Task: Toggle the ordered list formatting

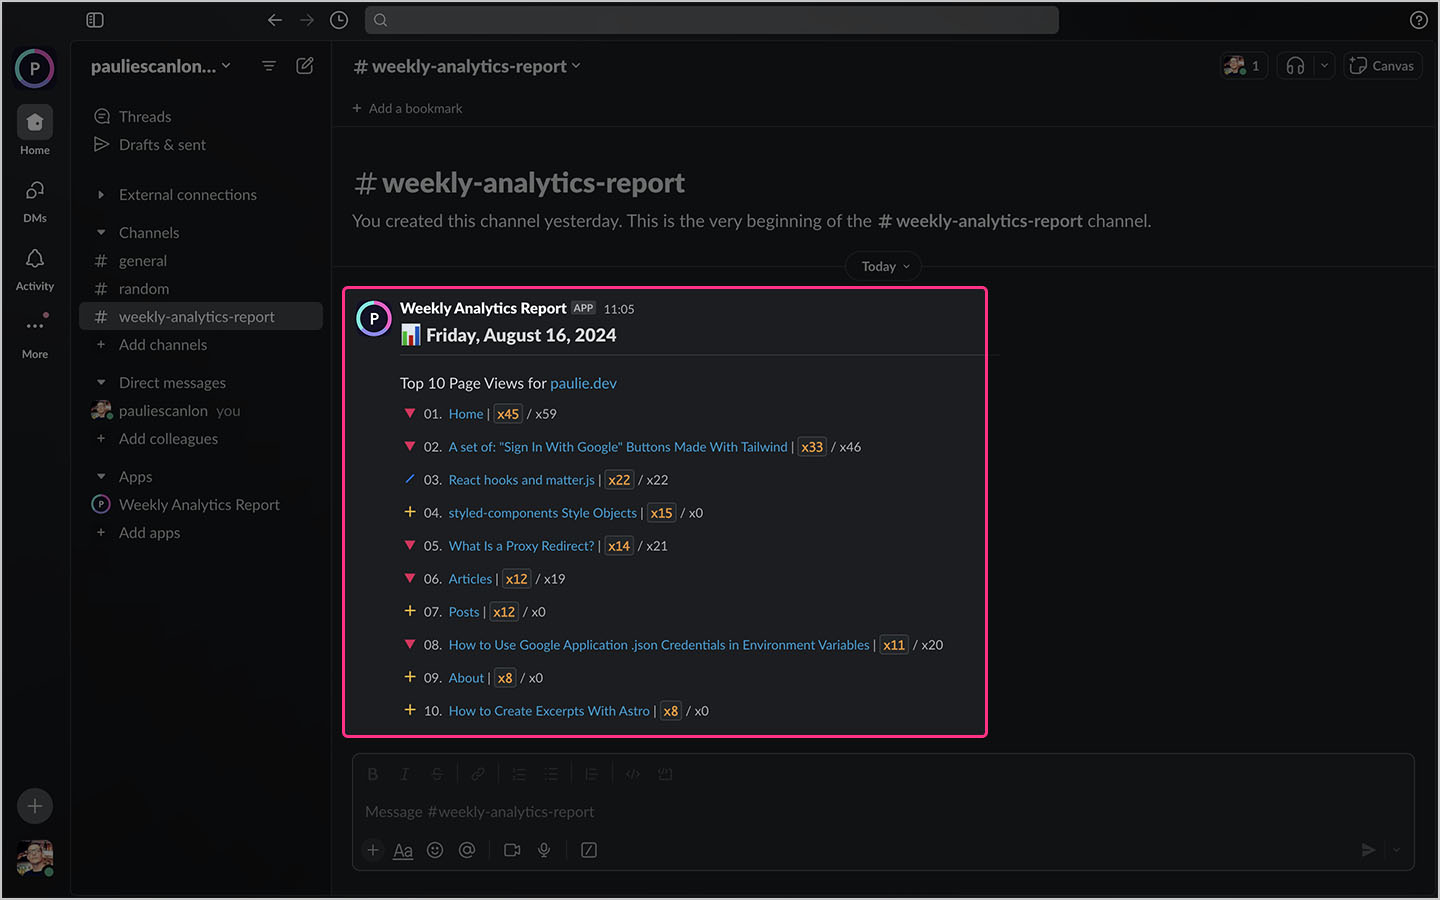Action: pyautogui.click(x=518, y=773)
